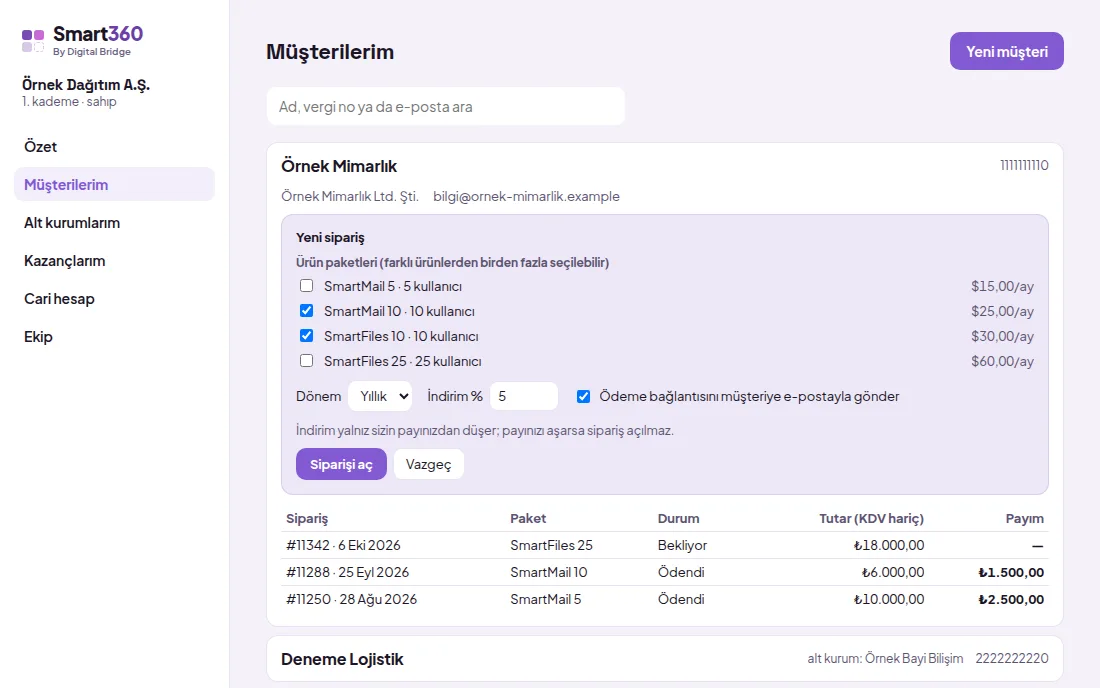
Task: Click the Tutar (KDV hariç) column header
Action: click(871, 518)
